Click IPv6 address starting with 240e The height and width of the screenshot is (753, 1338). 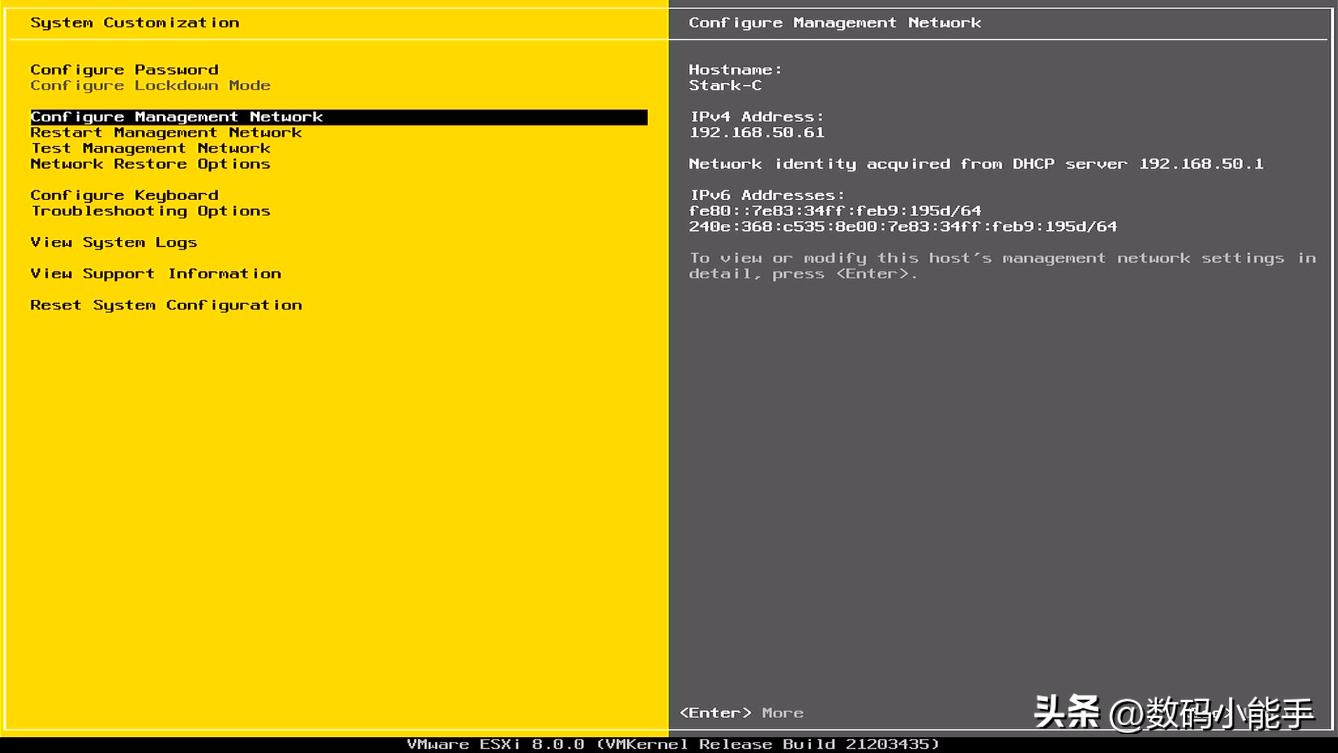[903, 226]
